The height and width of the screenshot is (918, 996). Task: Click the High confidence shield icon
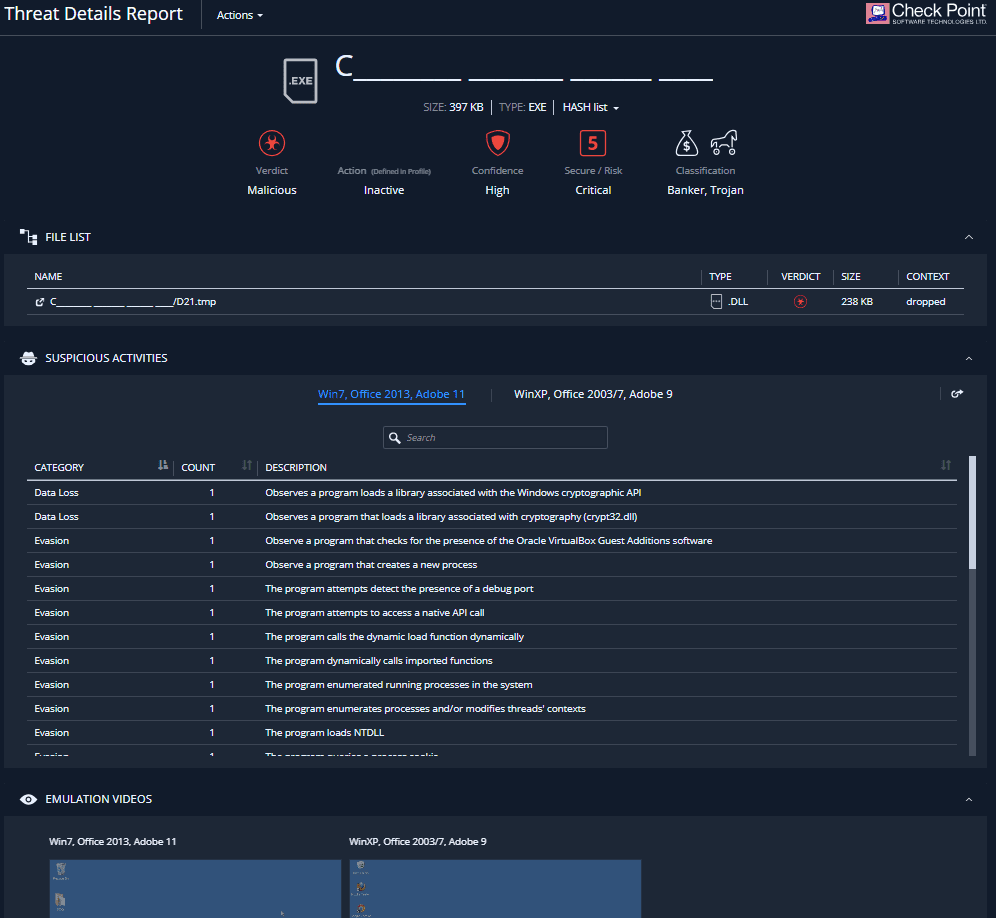pyautogui.click(x=497, y=143)
